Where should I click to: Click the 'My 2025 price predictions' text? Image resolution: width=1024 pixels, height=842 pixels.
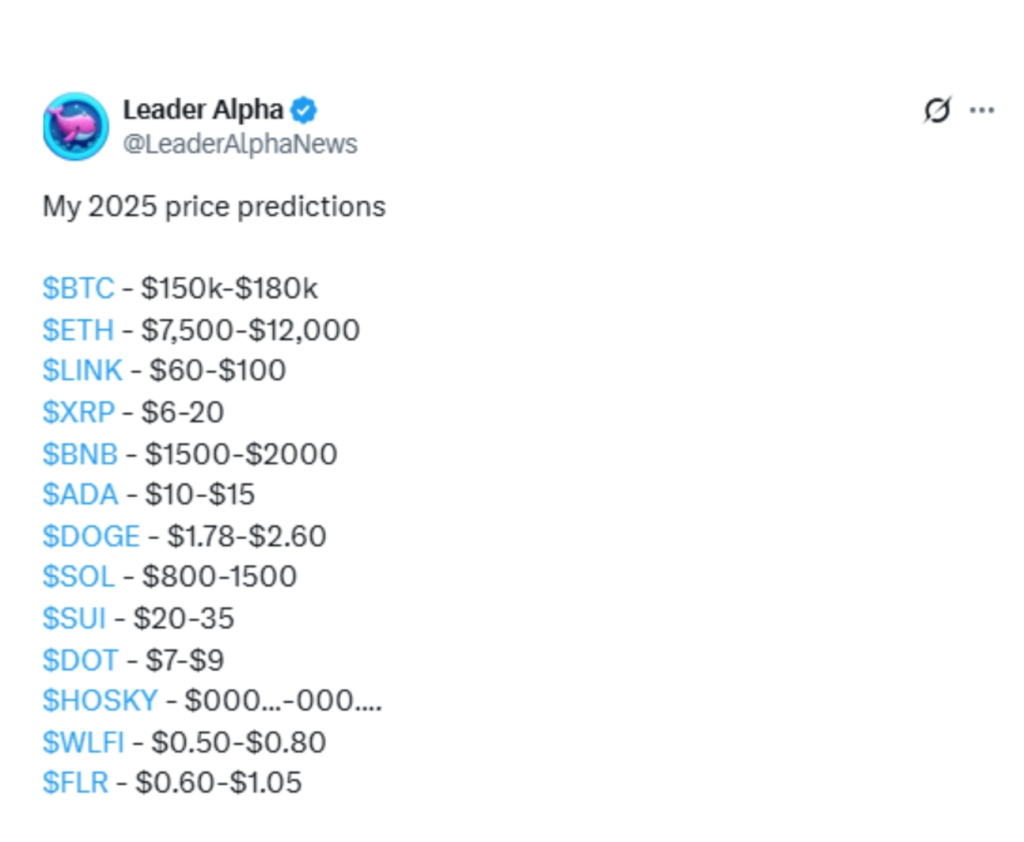(x=214, y=207)
